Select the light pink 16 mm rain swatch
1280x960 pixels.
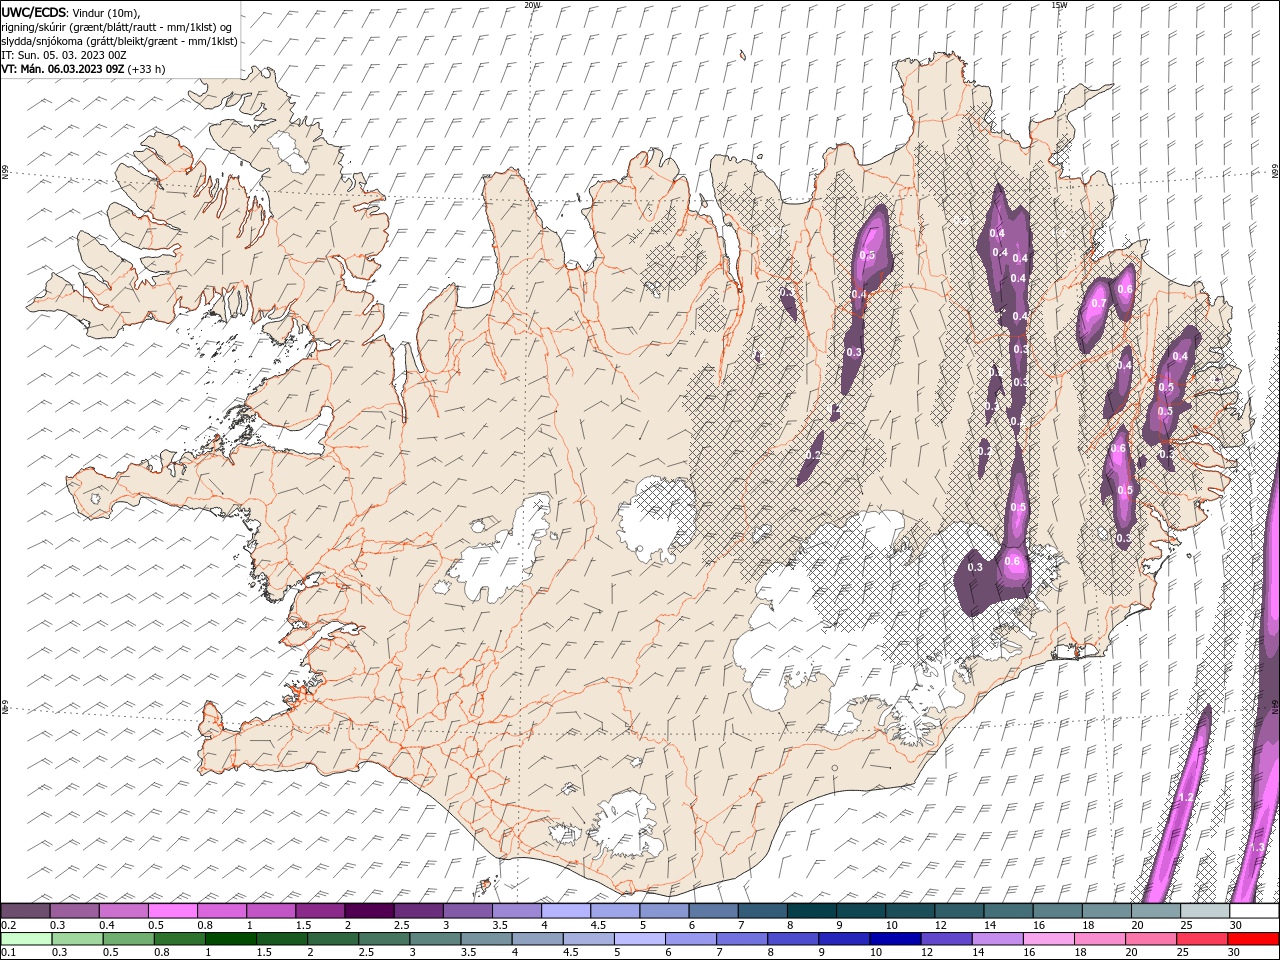tap(1048, 939)
